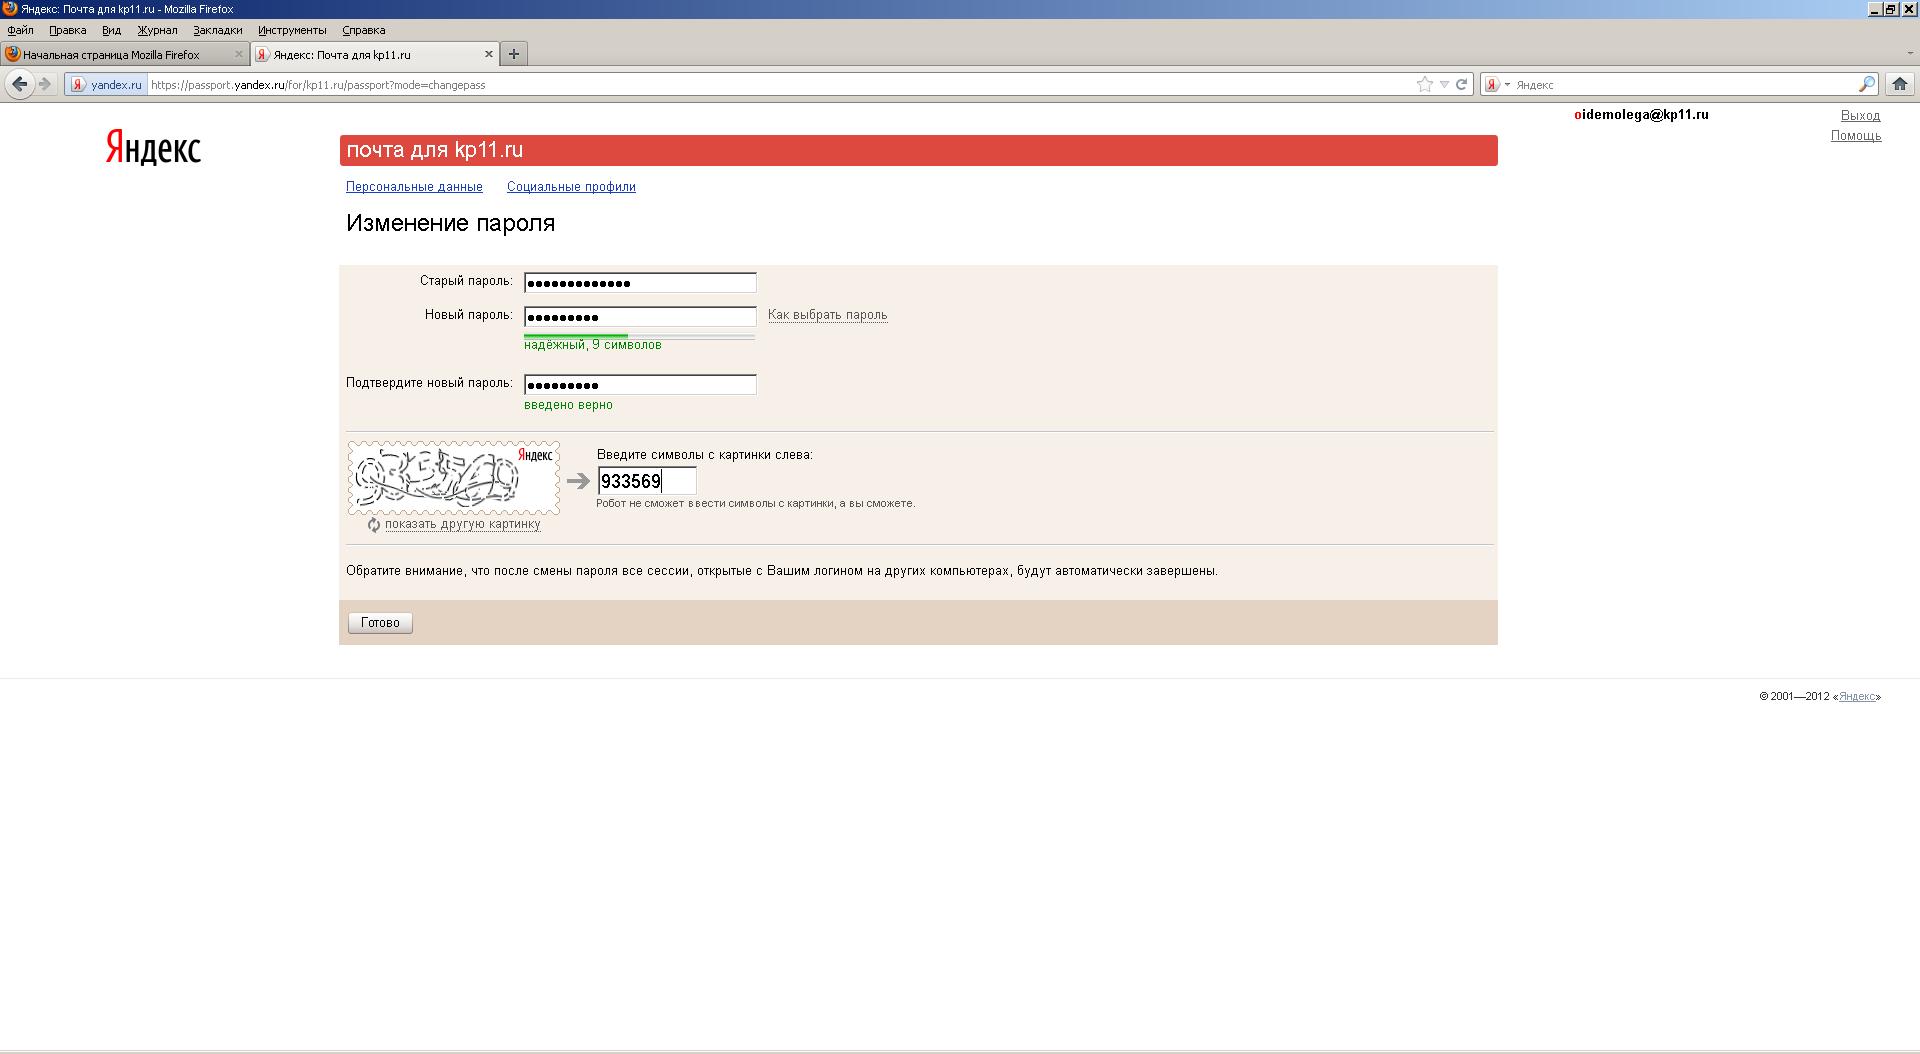Open search engine selector dropdown

[1497, 85]
